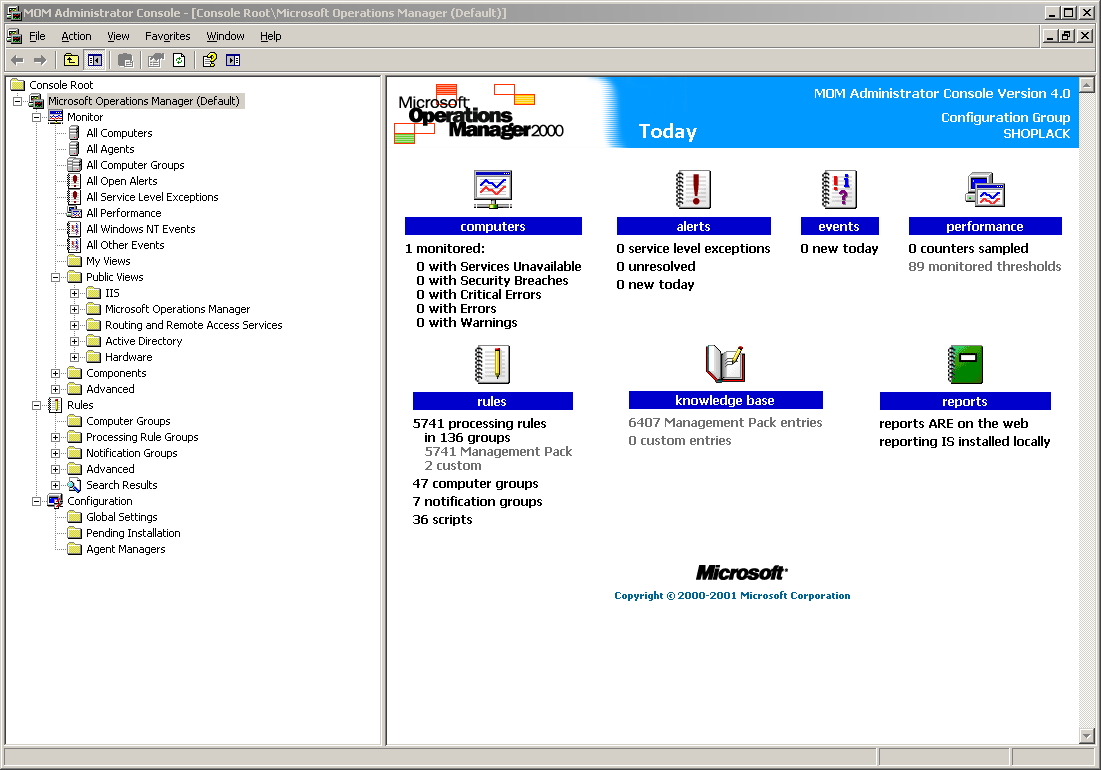
Task: Click the All Computers server icon
Action: click(x=74, y=133)
